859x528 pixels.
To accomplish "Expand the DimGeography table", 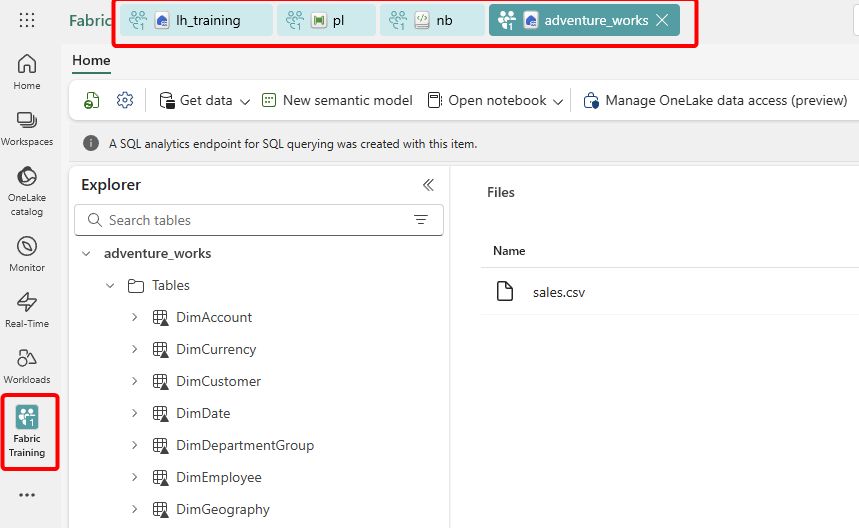I will [x=135, y=509].
